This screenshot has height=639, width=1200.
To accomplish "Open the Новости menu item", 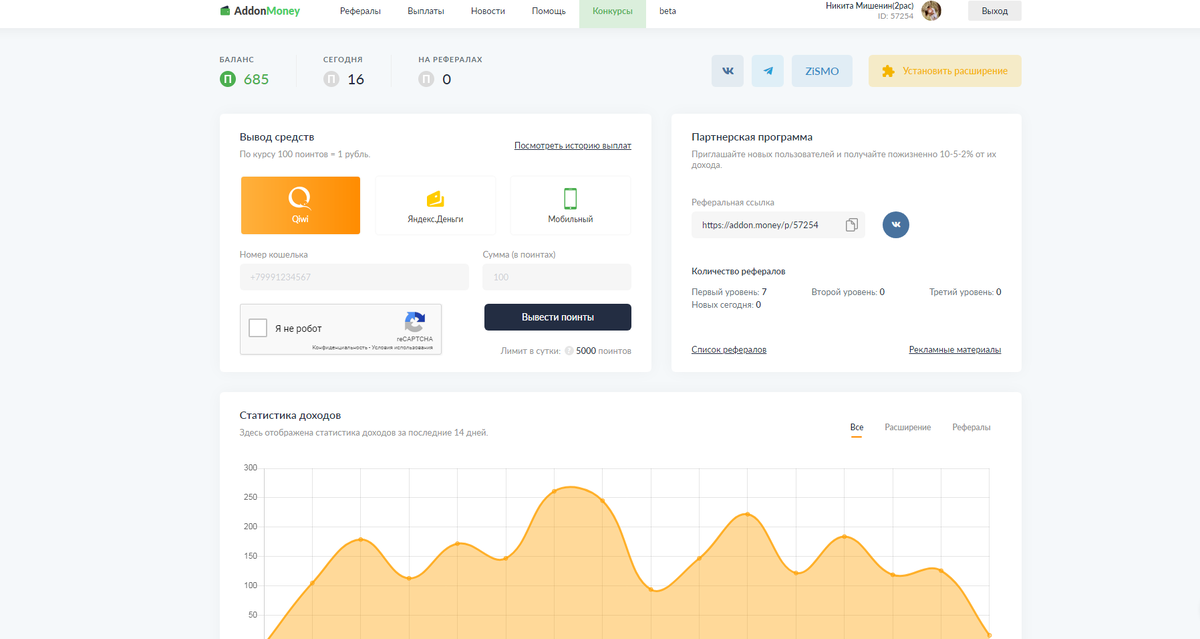I will [488, 11].
